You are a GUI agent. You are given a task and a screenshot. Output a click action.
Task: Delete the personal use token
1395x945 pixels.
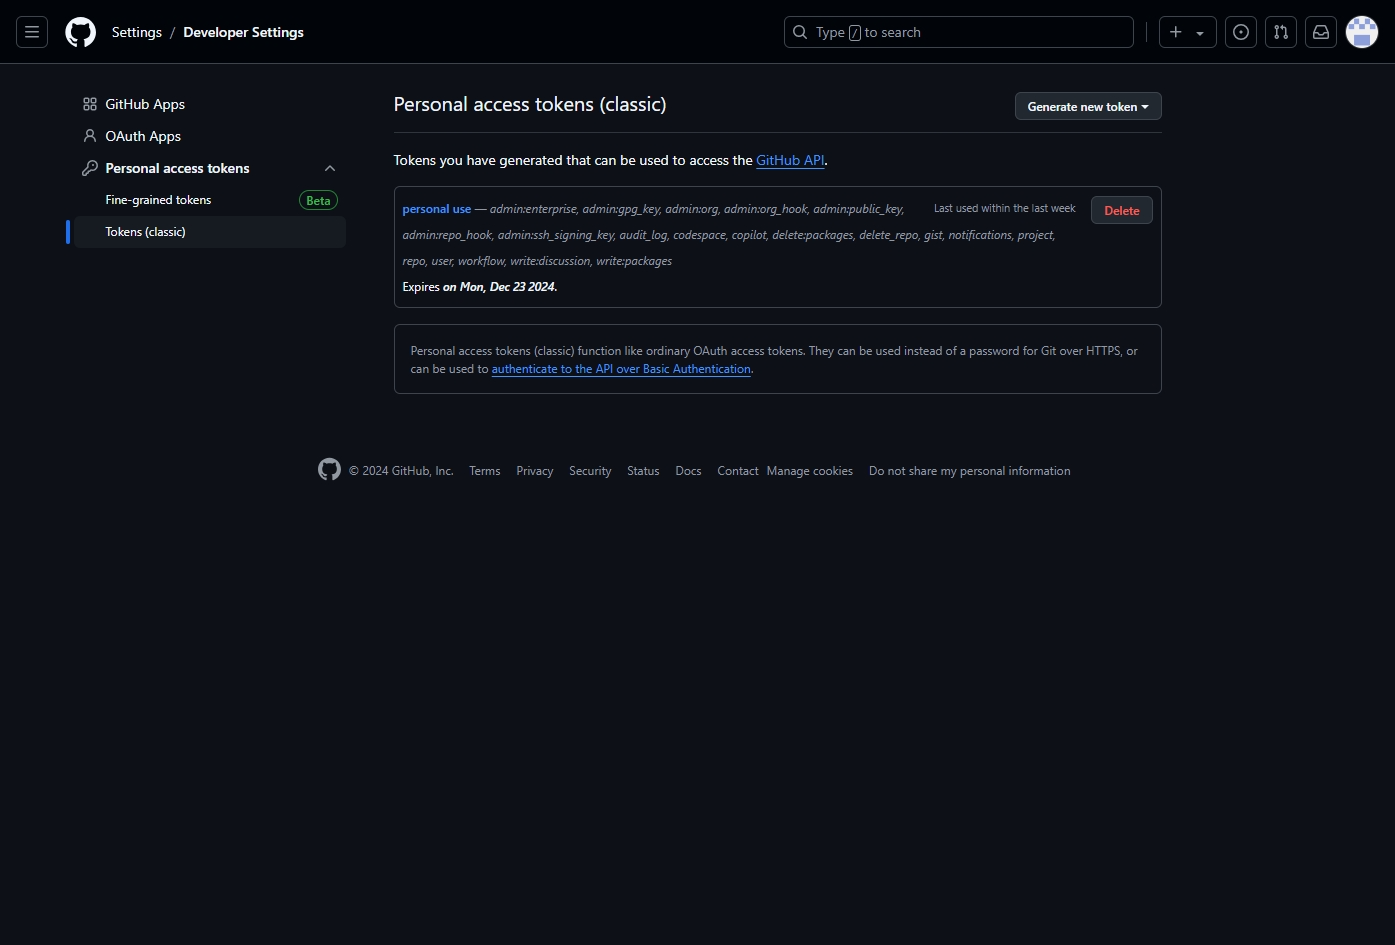[x=1122, y=210]
